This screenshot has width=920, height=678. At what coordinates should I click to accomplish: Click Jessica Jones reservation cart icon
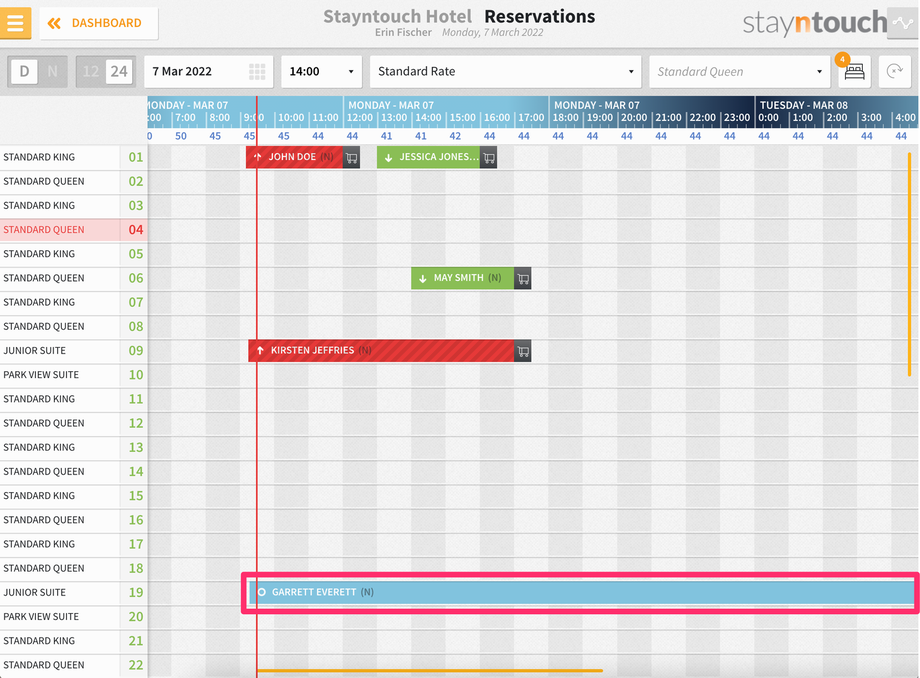[489, 157]
